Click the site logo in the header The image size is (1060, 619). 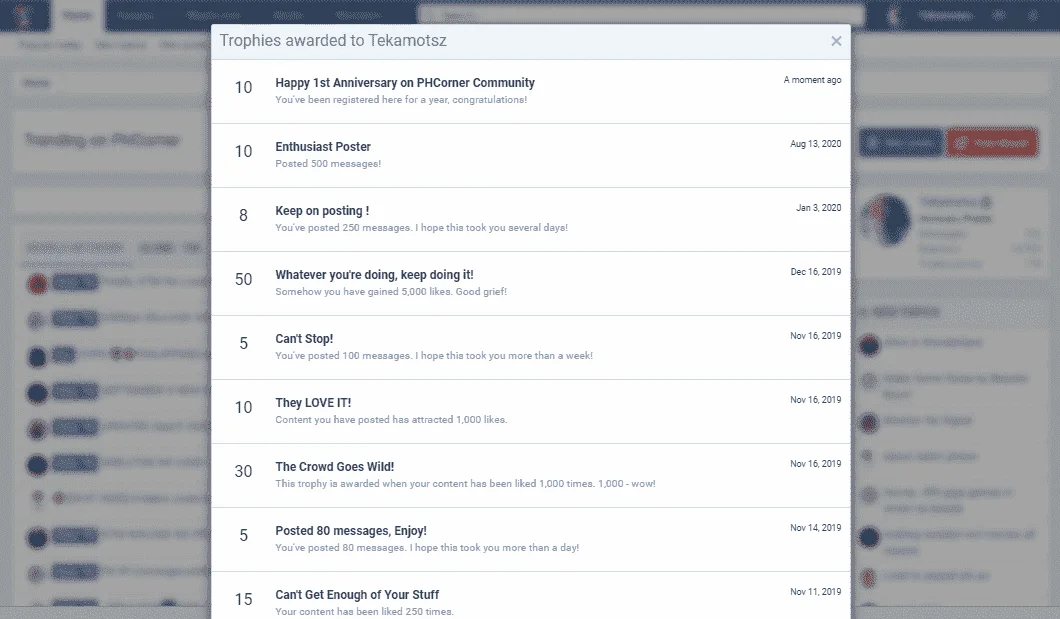(x=25, y=15)
